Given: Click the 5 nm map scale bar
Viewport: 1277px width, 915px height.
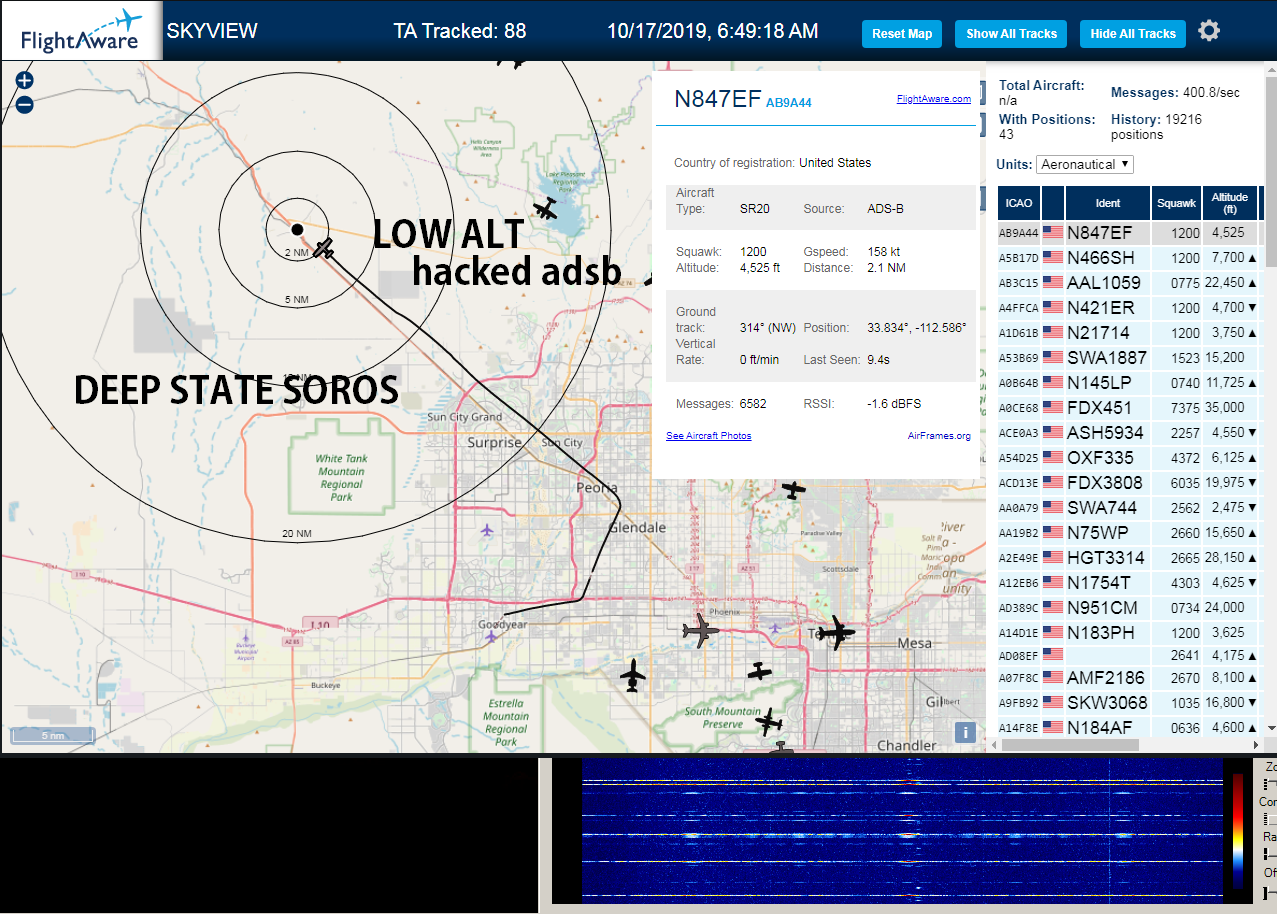Looking at the screenshot, I should pyautogui.click(x=53, y=736).
